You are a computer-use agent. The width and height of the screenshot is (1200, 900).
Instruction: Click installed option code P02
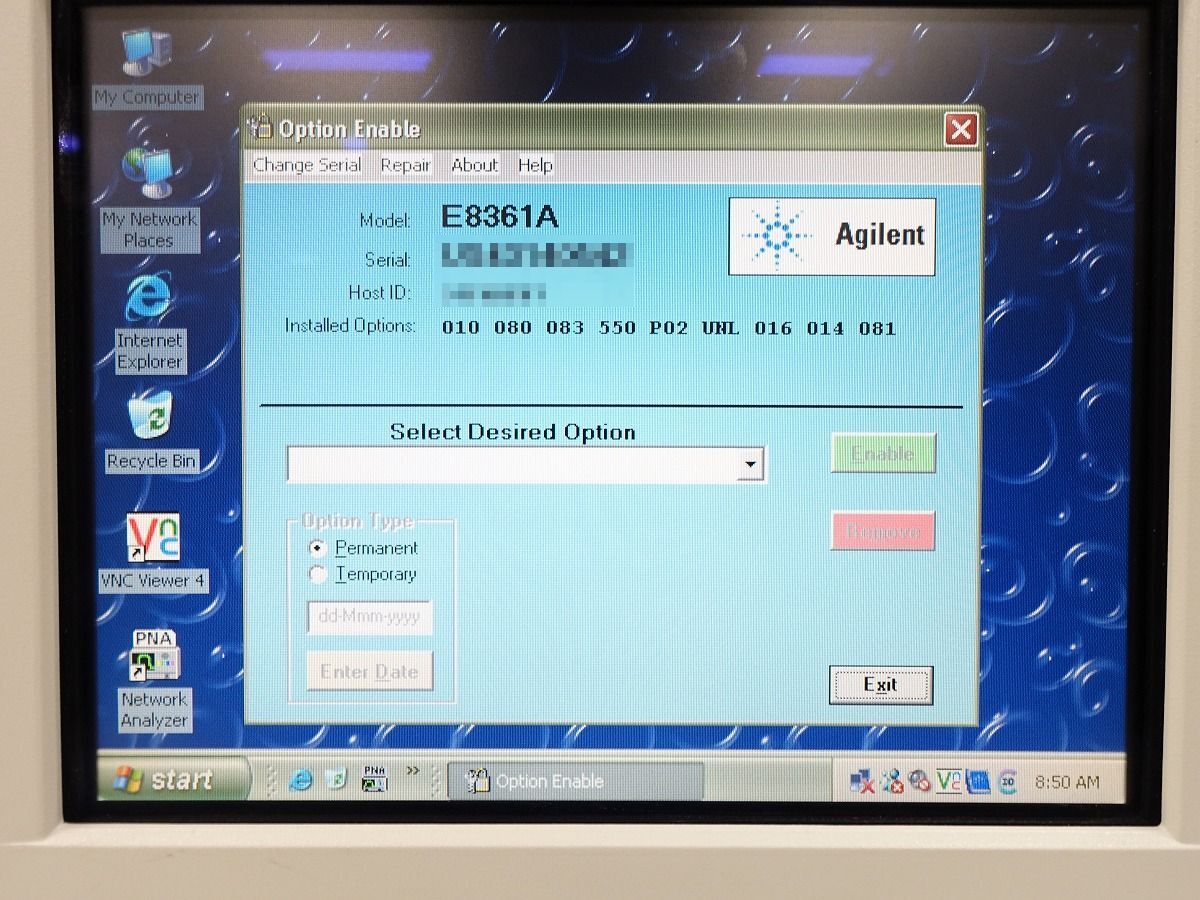669,328
